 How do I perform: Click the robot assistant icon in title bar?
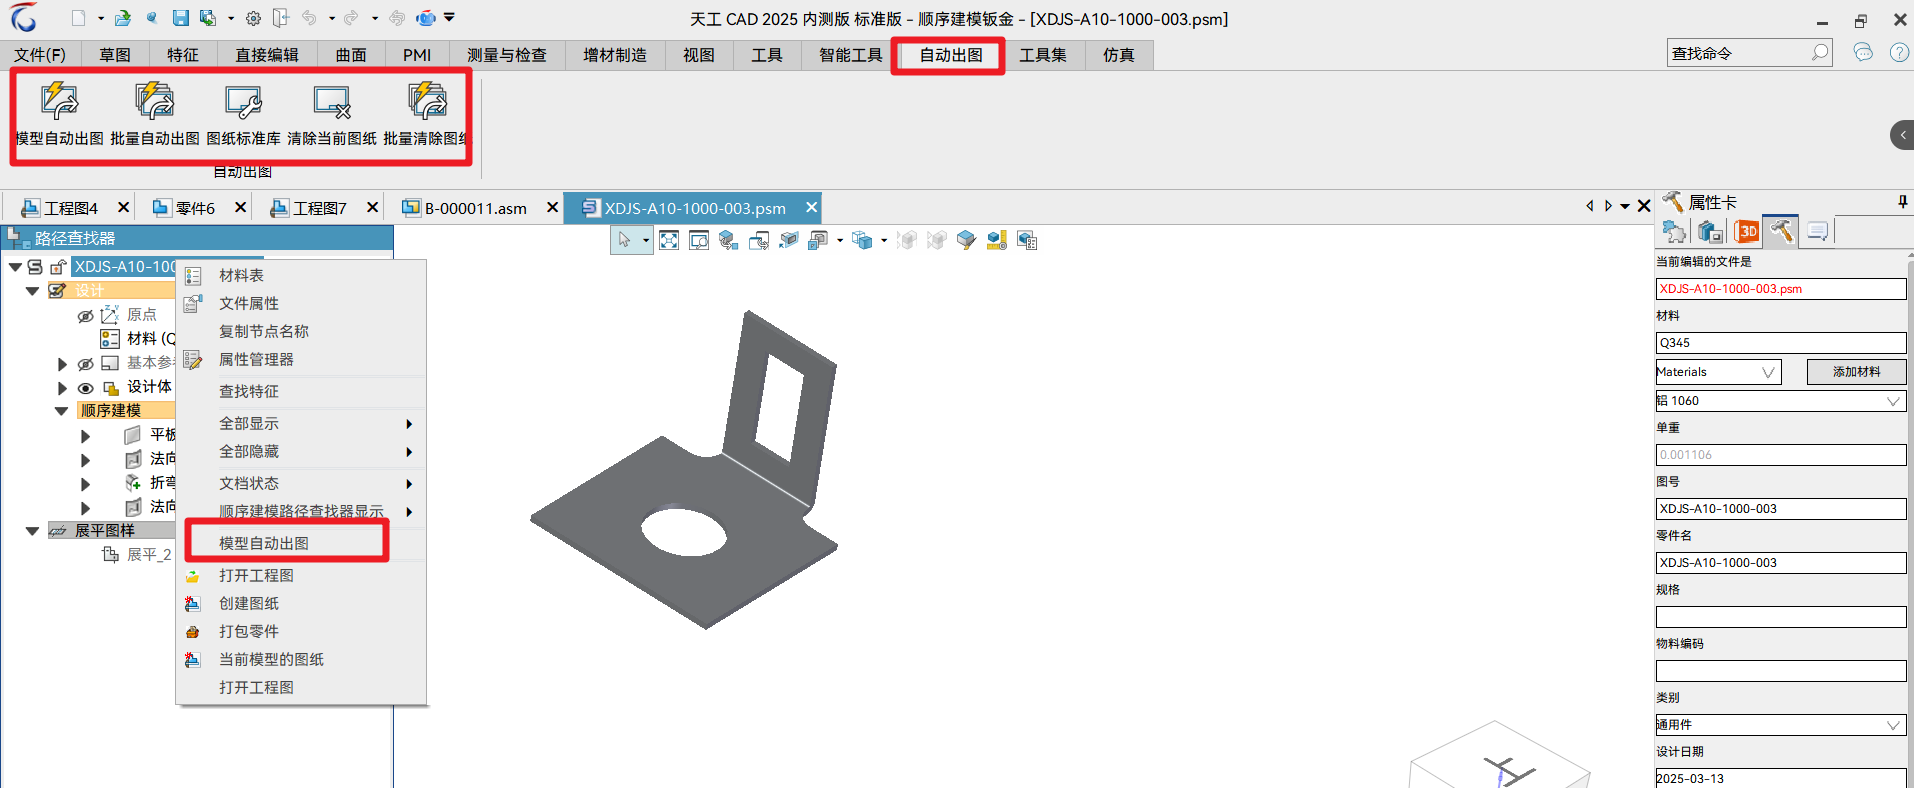426,18
